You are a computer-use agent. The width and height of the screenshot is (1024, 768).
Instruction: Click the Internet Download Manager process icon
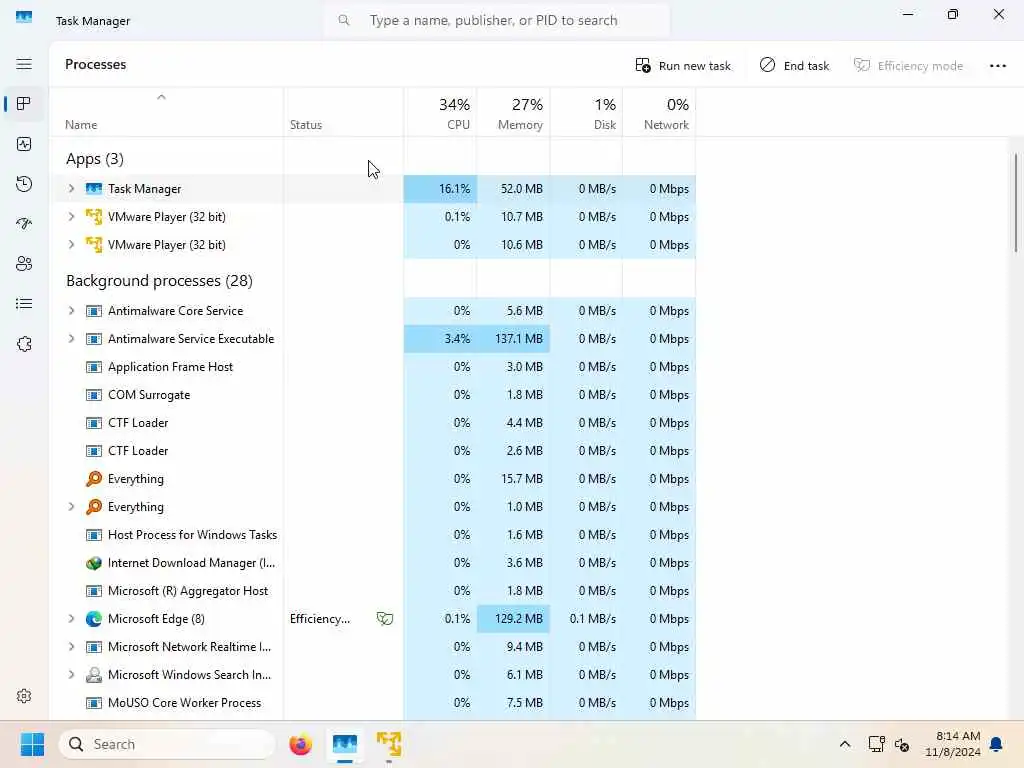(94, 563)
